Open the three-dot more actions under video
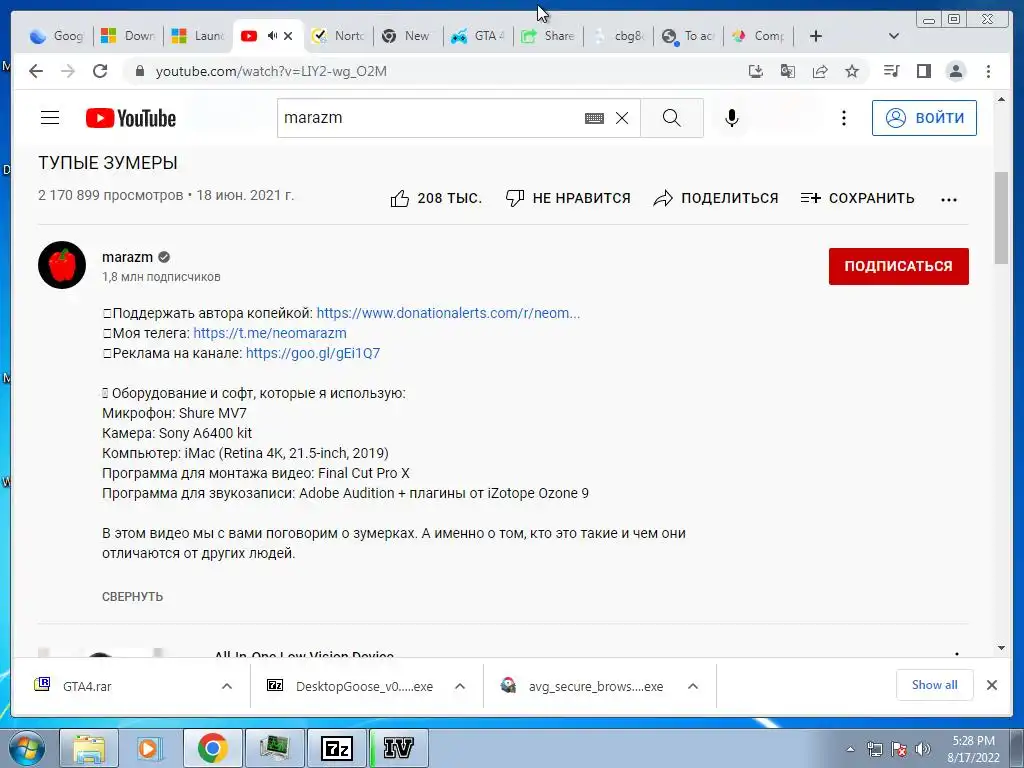 pyautogui.click(x=949, y=199)
